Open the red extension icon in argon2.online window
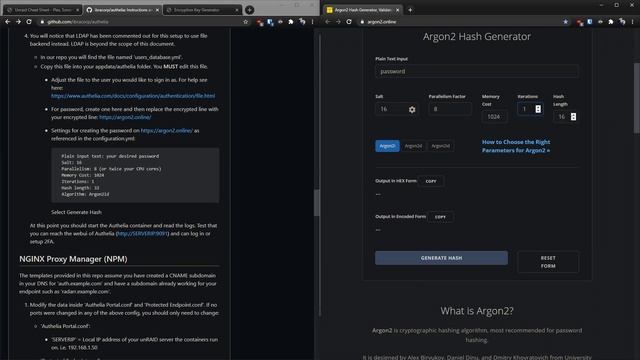 (580, 22)
